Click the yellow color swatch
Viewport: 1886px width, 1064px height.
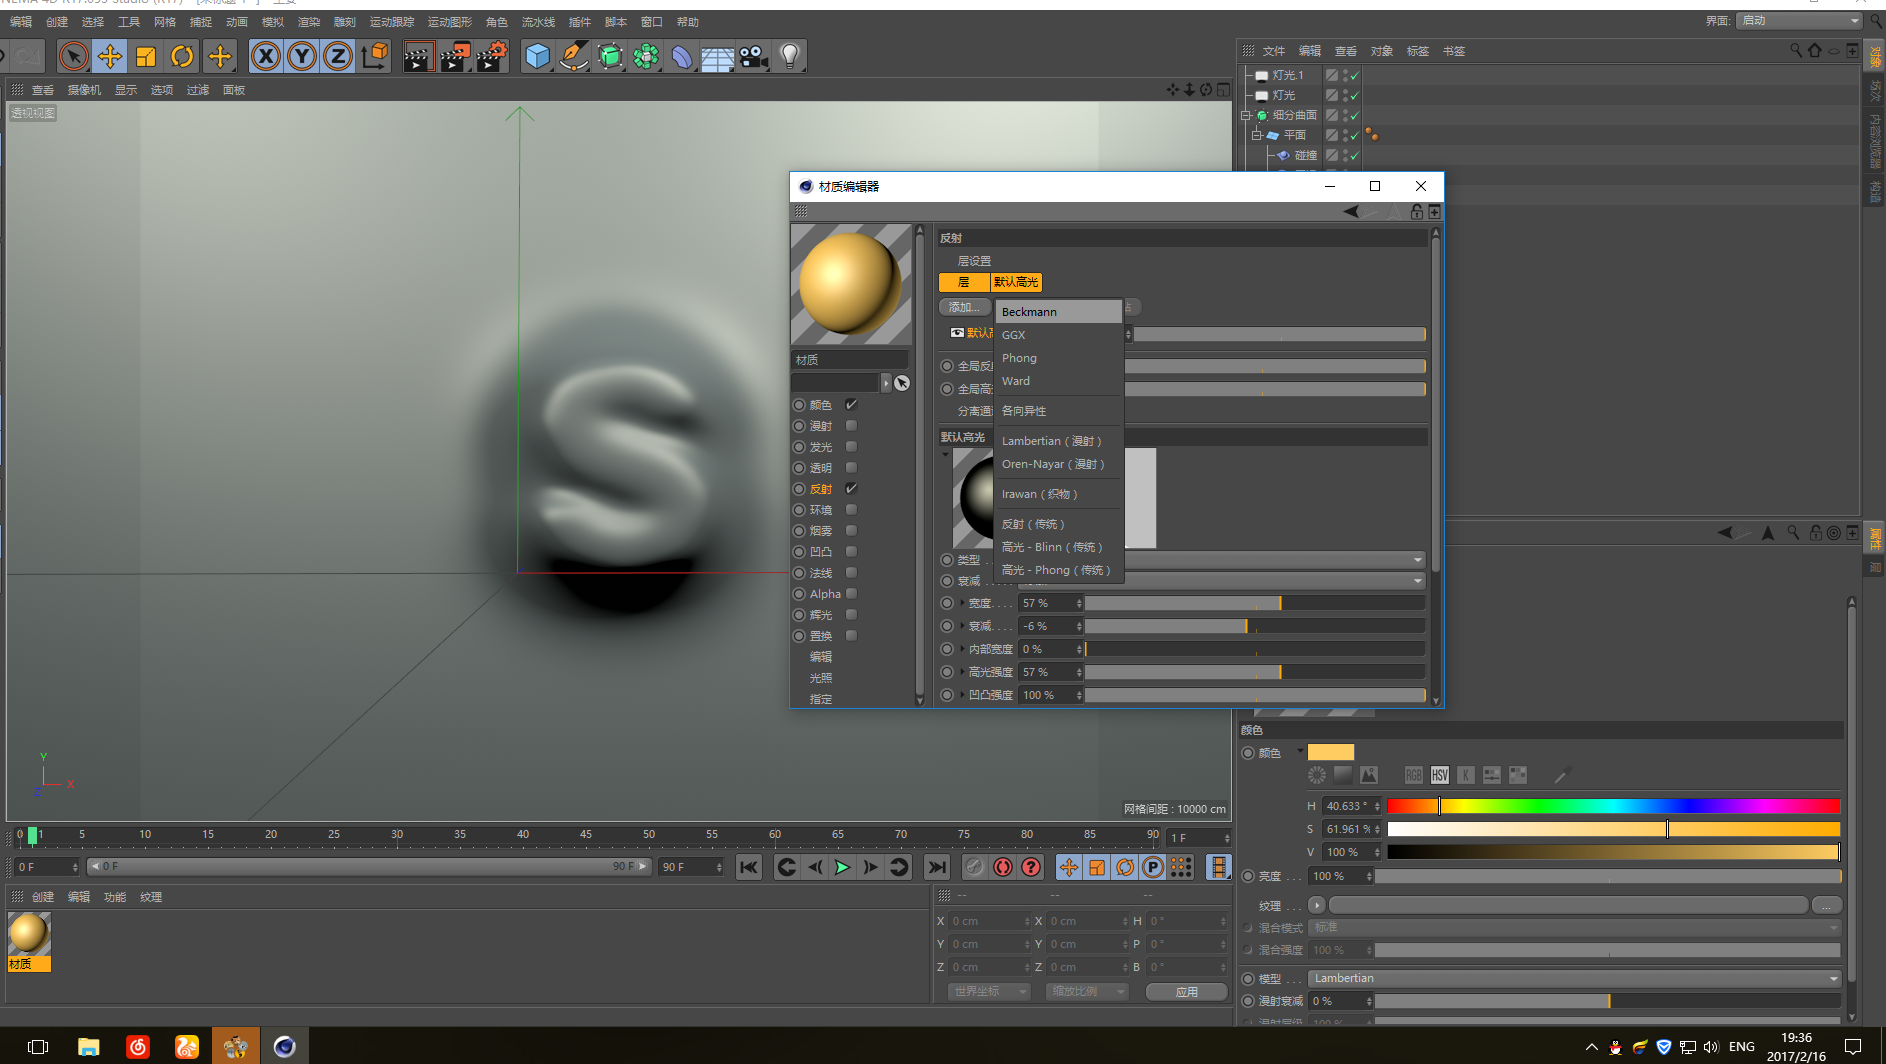pyautogui.click(x=1331, y=752)
